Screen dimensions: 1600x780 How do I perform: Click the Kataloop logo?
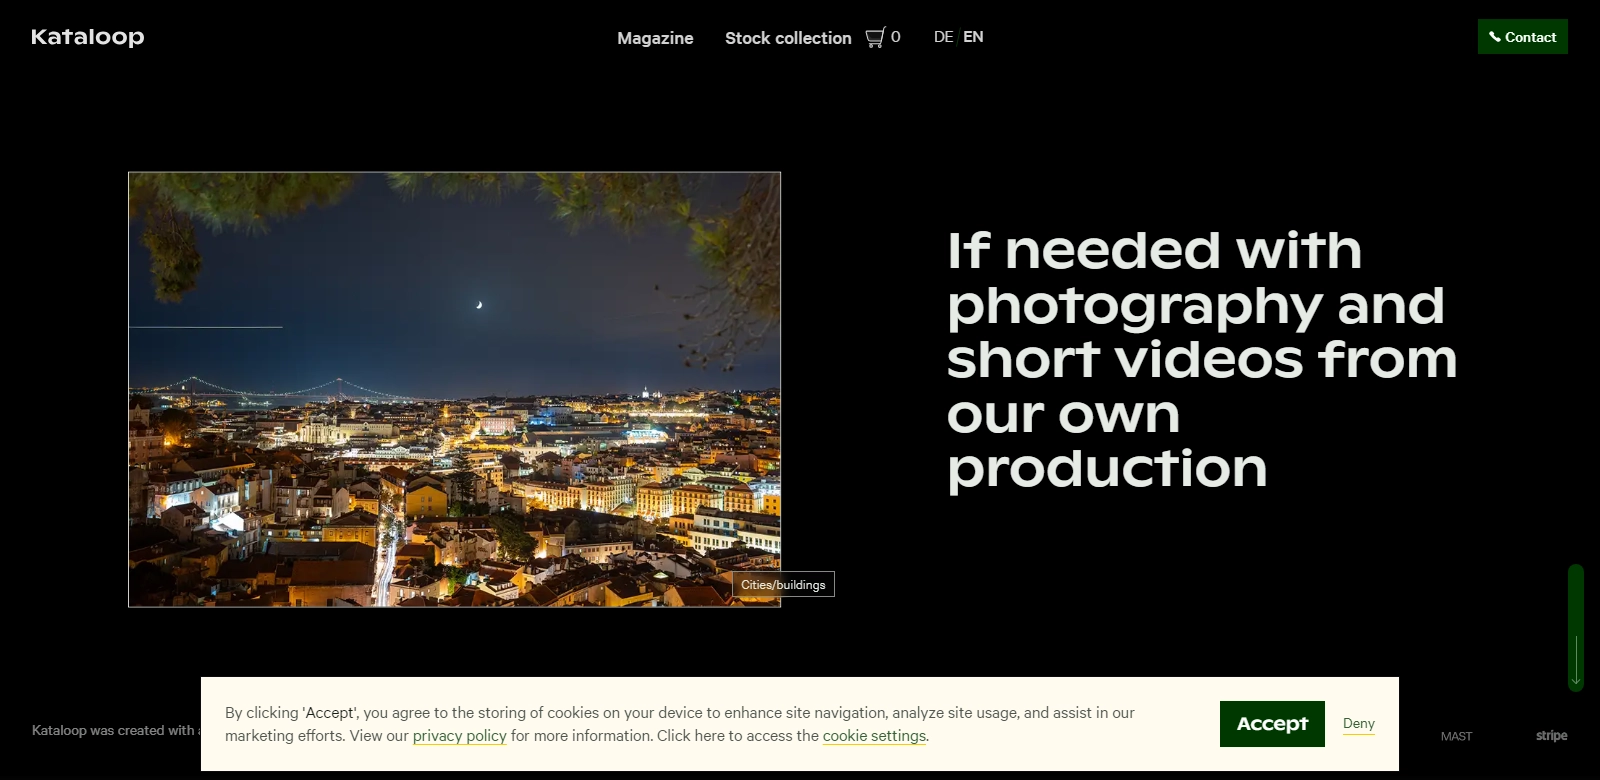(88, 37)
